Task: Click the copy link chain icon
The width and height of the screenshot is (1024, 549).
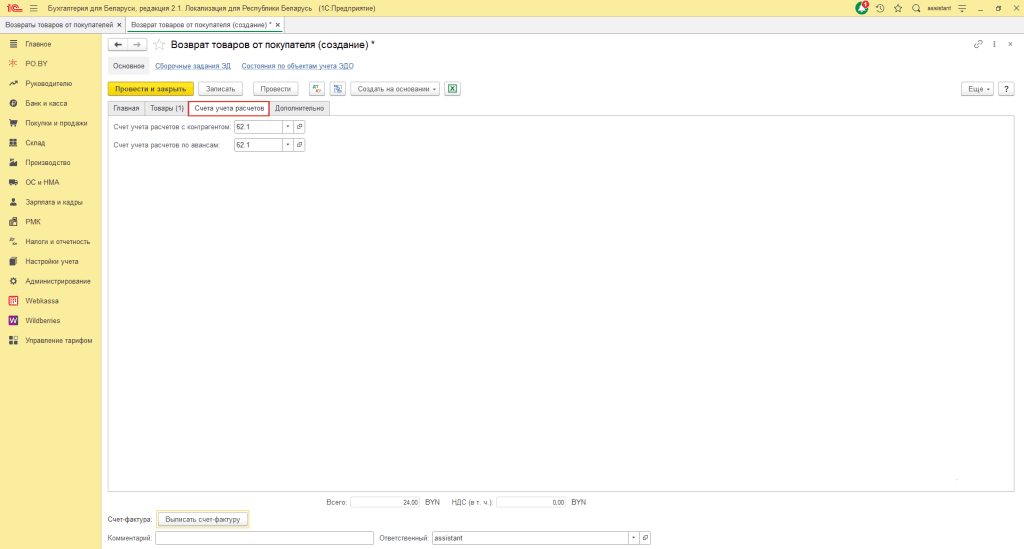Action: 977,45
